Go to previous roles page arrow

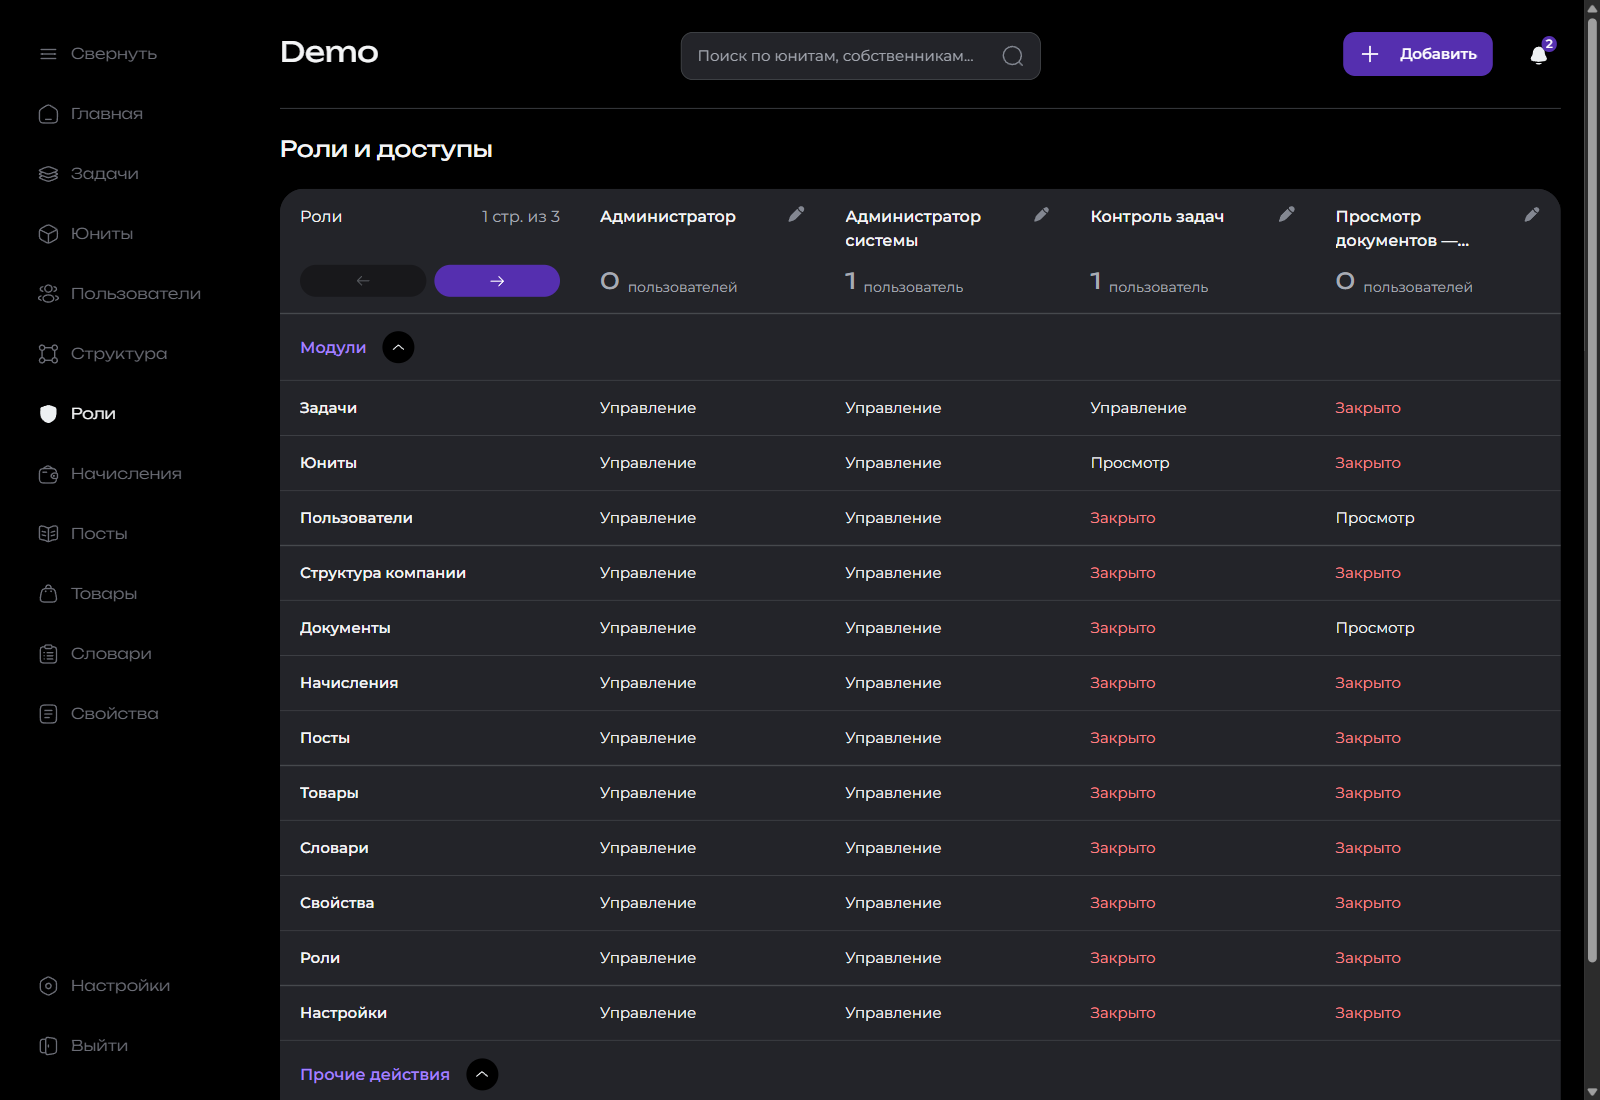click(363, 281)
